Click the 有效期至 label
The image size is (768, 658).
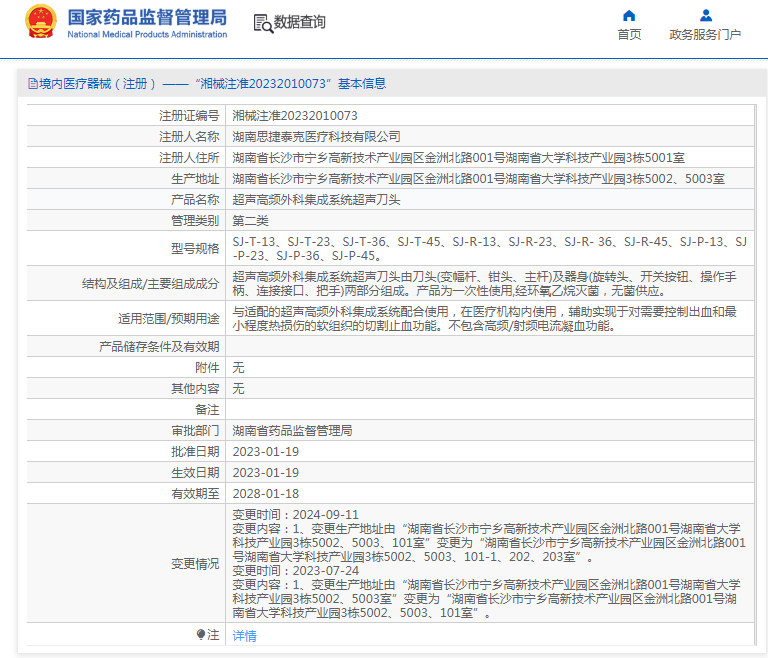(195, 494)
